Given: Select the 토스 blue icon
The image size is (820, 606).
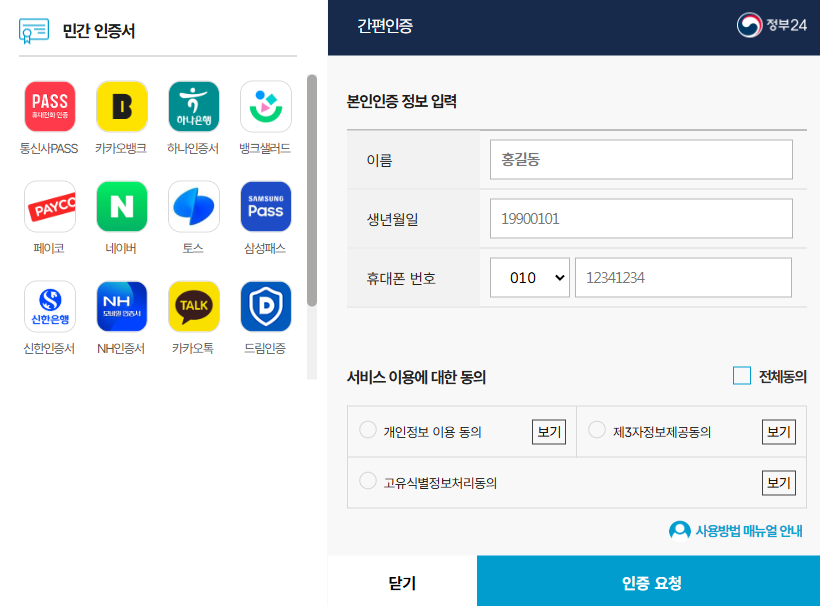Looking at the screenshot, I should tap(193, 206).
